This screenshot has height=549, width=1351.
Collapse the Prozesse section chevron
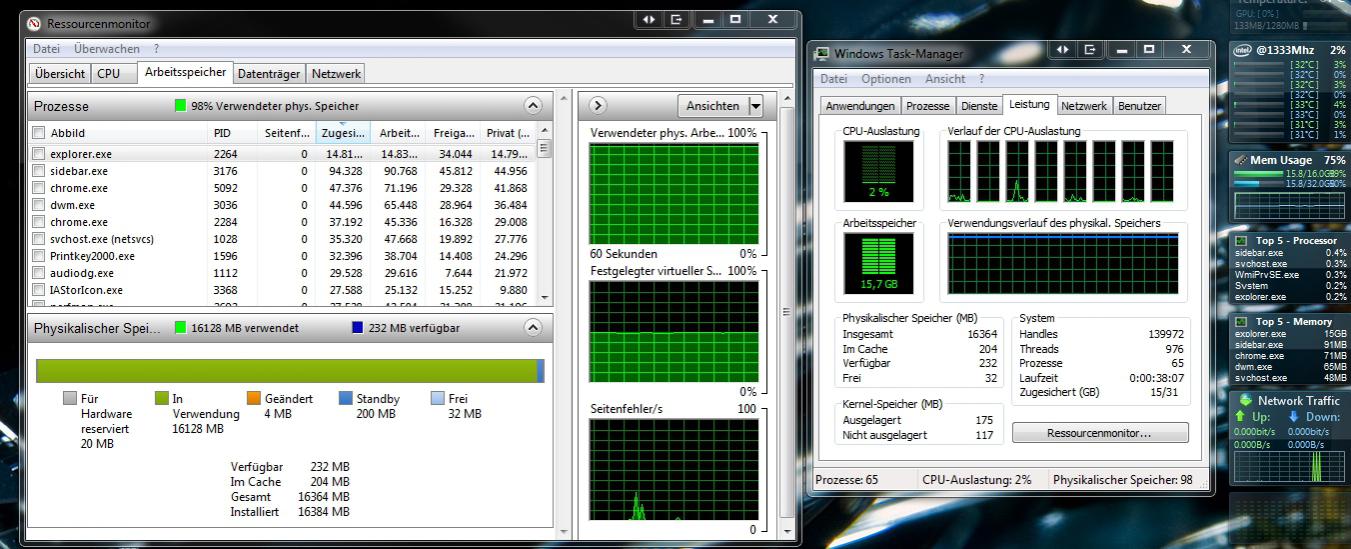[532, 106]
